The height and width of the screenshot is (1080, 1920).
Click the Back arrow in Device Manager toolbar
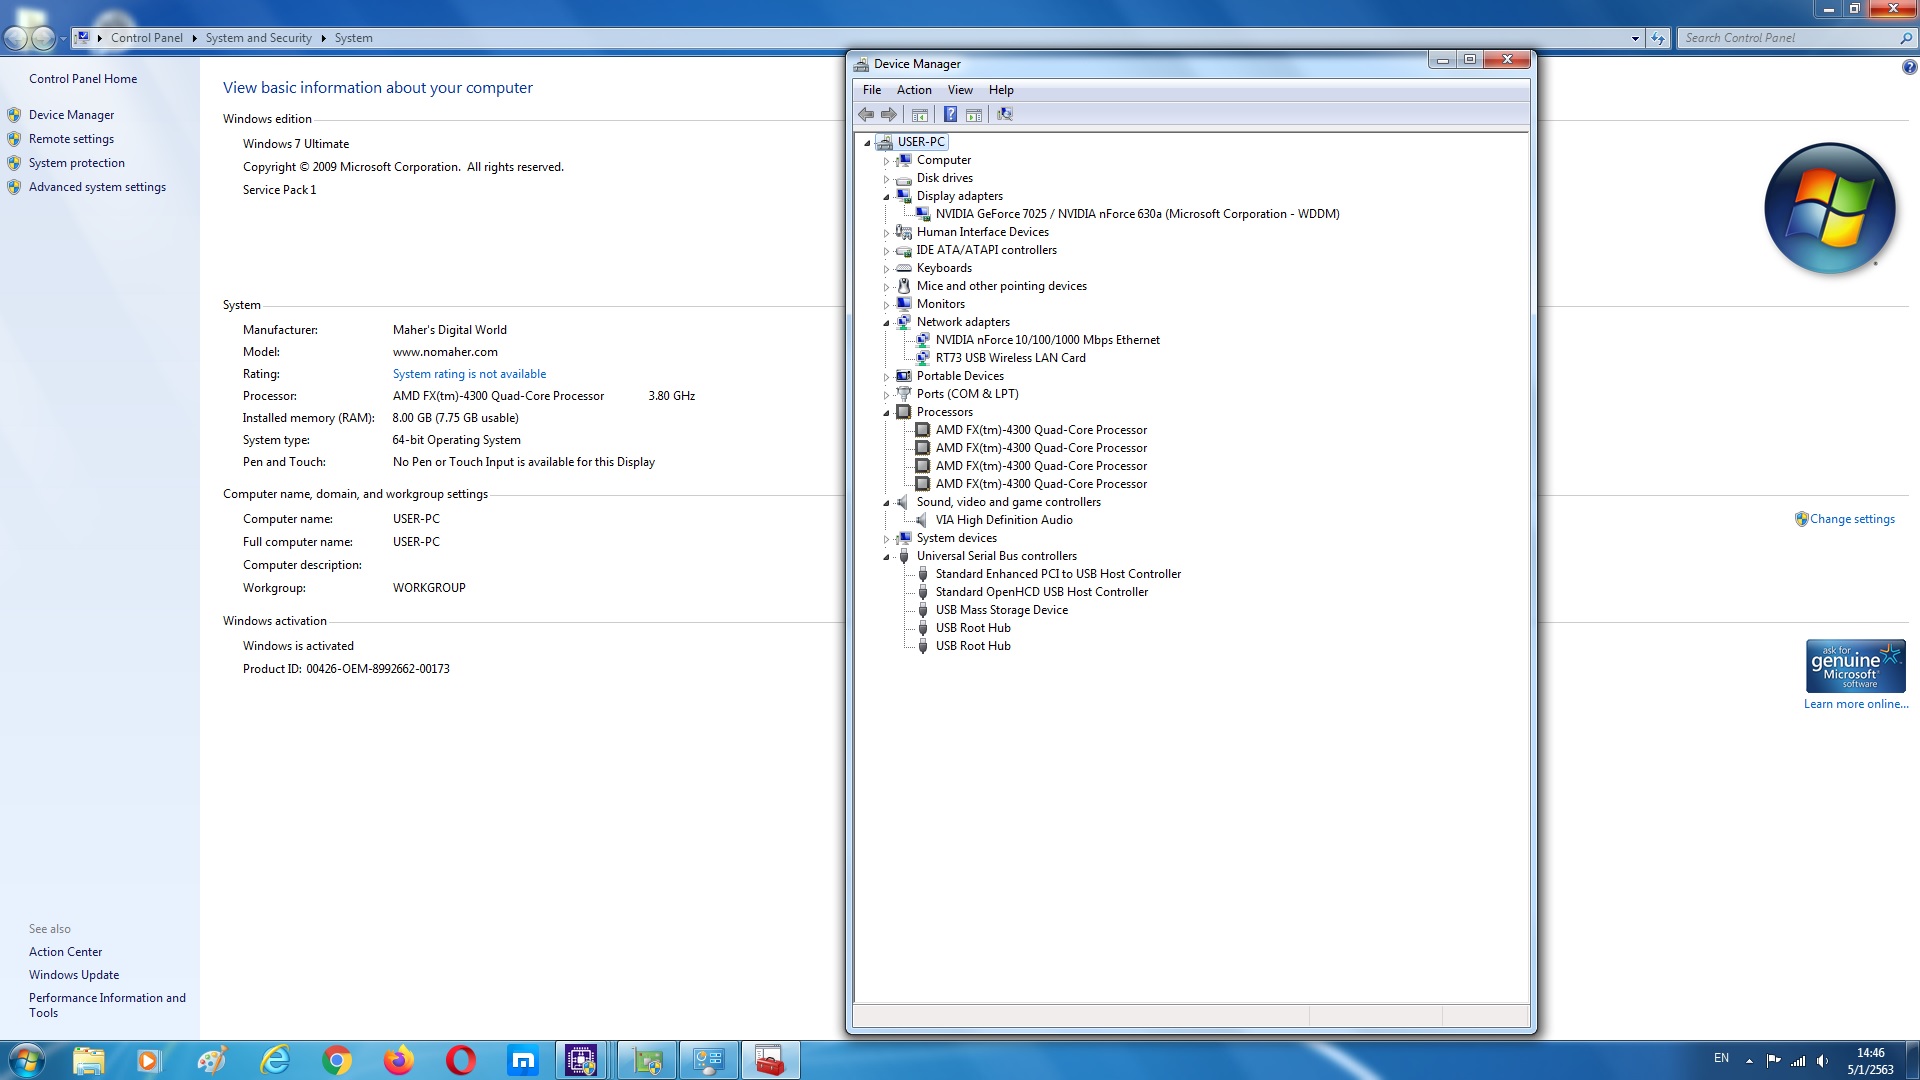[x=866, y=115]
